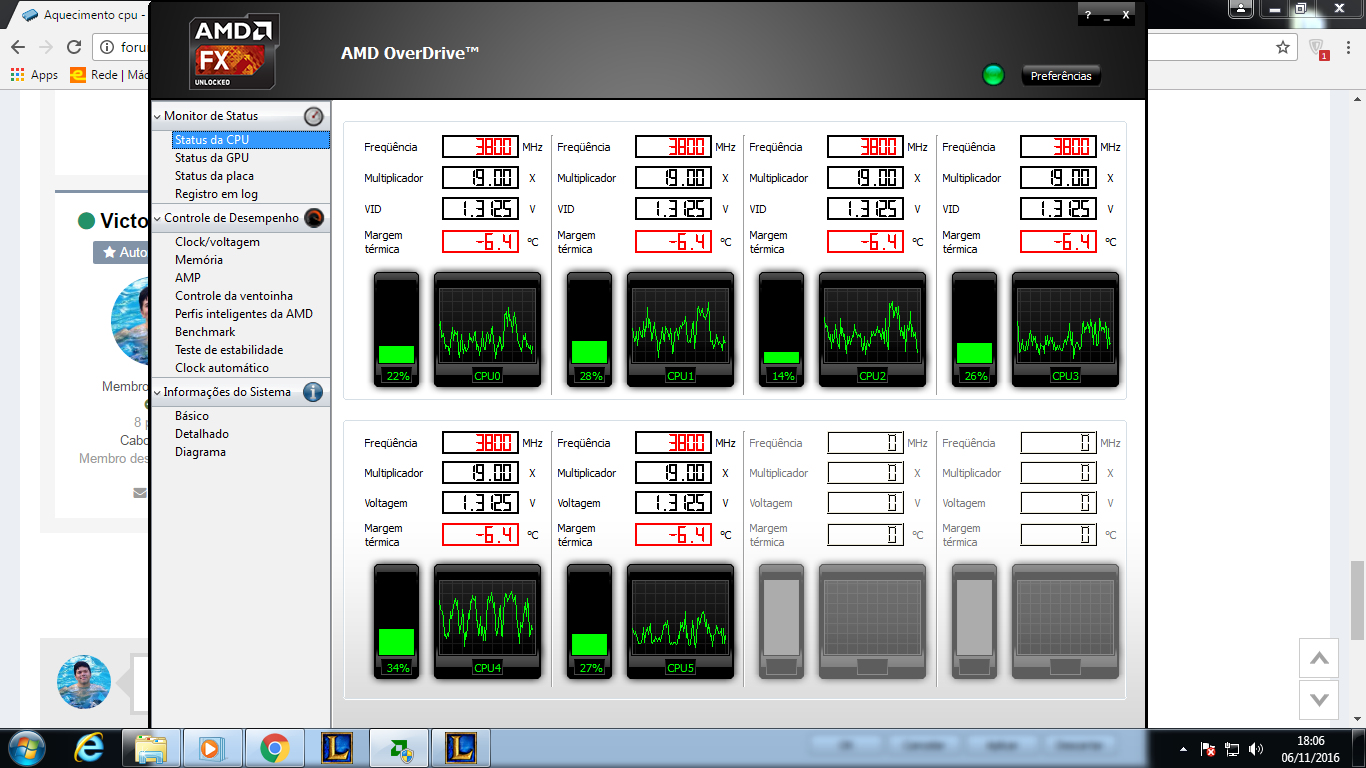Screen dimensions: 1366x768
Task: Click the volume speaker tray icon
Action: pyautogui.click(x=1256, y=748)
